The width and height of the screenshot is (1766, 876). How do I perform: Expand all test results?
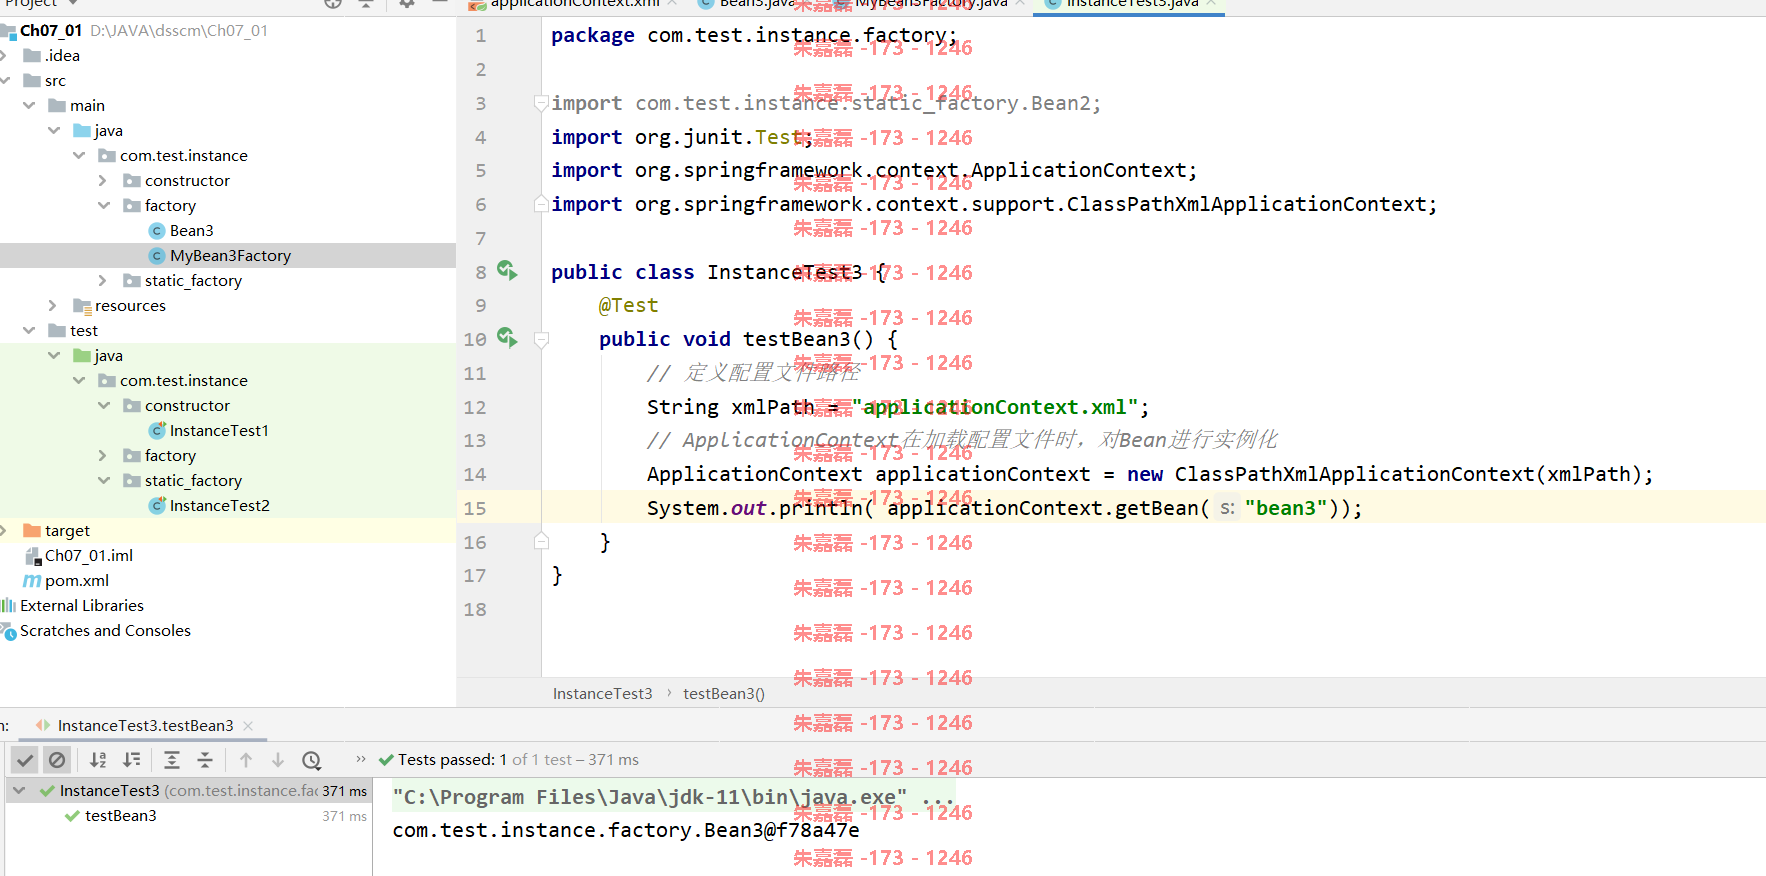click(x=172, y=760)
